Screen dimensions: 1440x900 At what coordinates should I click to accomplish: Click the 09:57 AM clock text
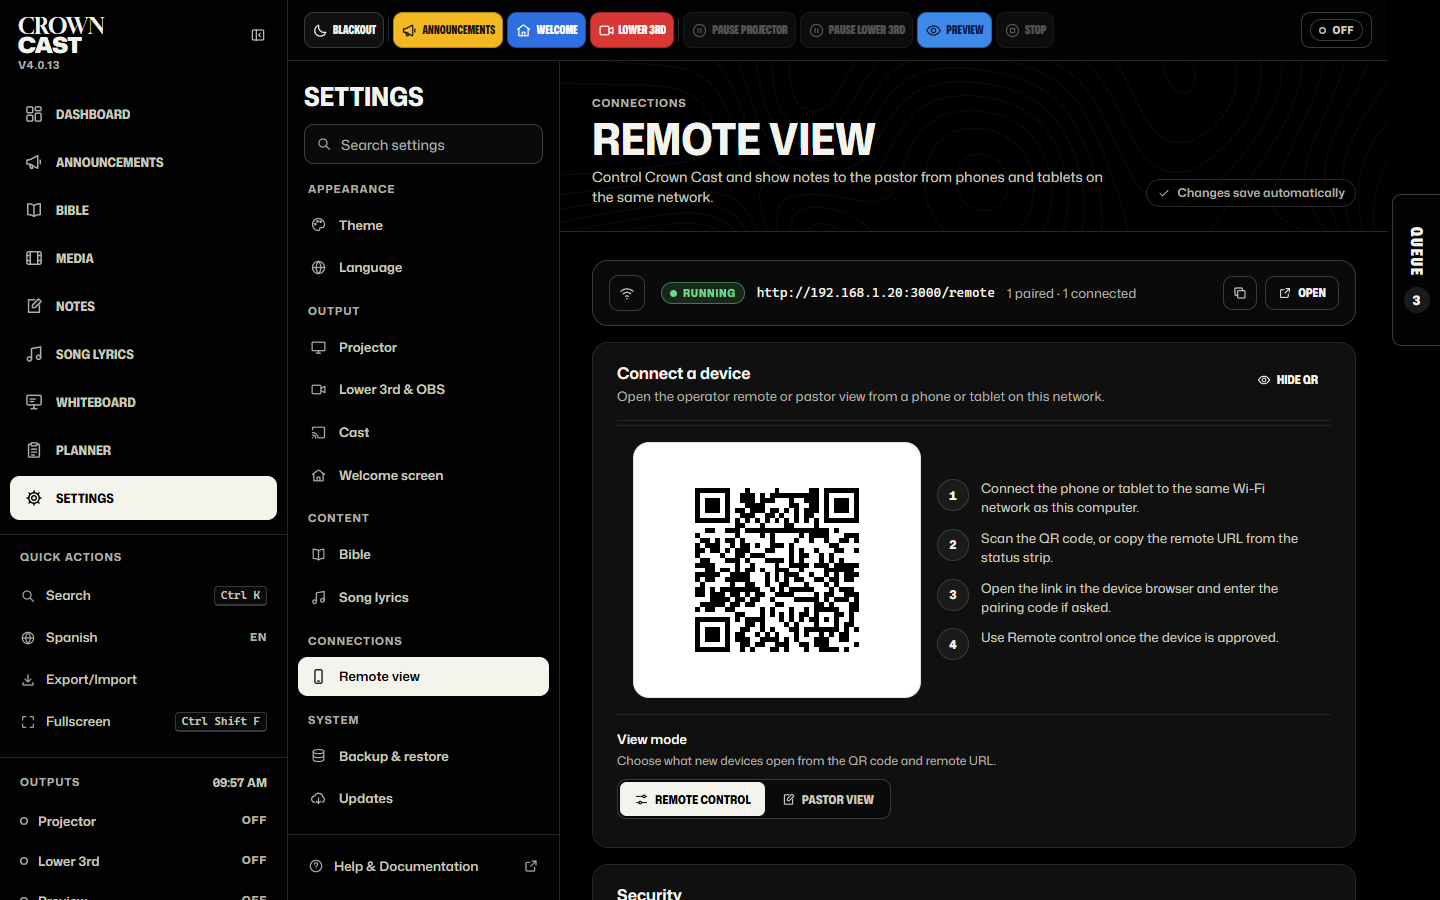point(240,783)
